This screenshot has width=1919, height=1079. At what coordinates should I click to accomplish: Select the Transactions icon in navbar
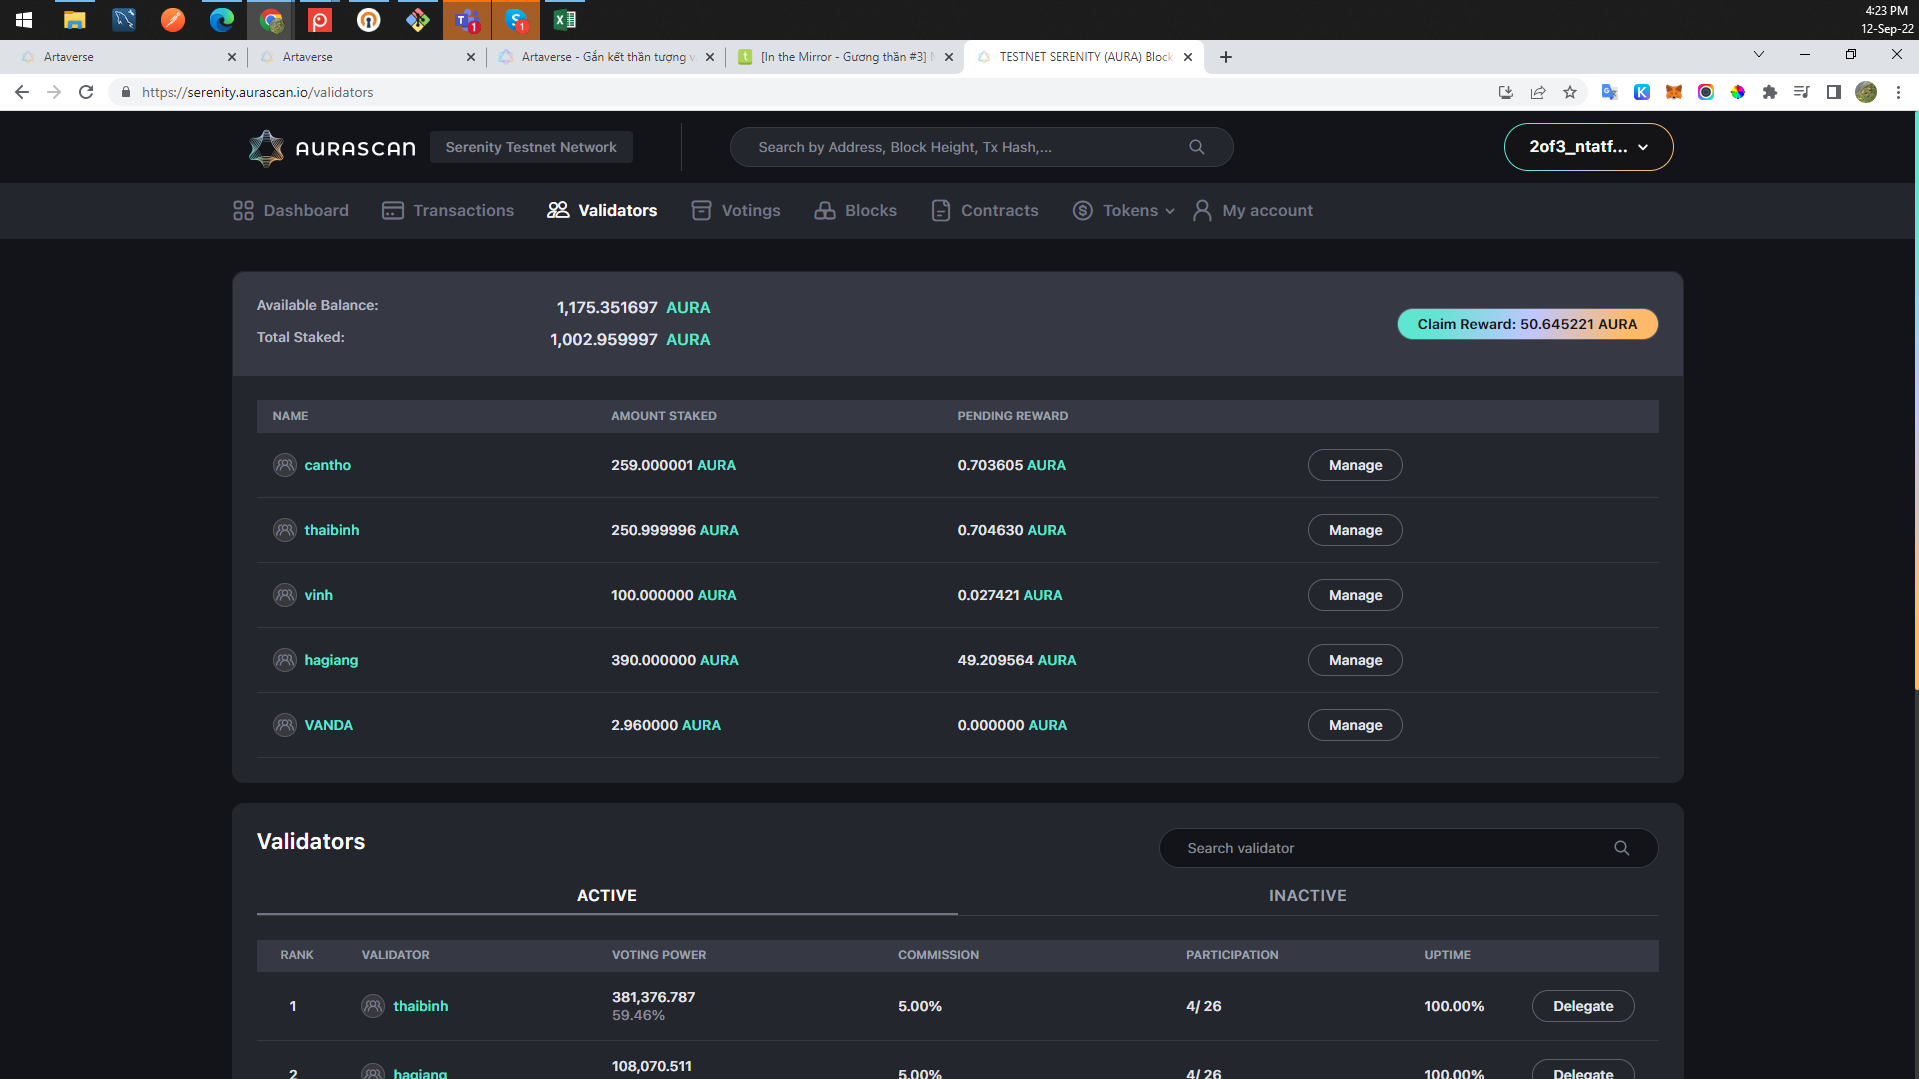[x=392, y=210]
